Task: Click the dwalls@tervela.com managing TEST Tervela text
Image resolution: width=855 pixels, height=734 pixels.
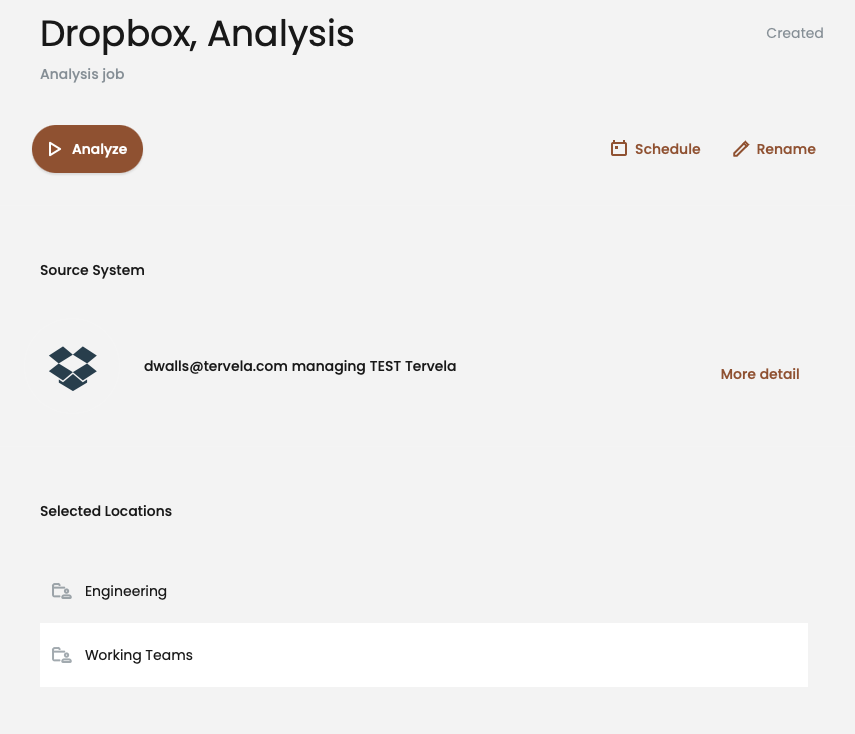Action: [x=300, y=366]
